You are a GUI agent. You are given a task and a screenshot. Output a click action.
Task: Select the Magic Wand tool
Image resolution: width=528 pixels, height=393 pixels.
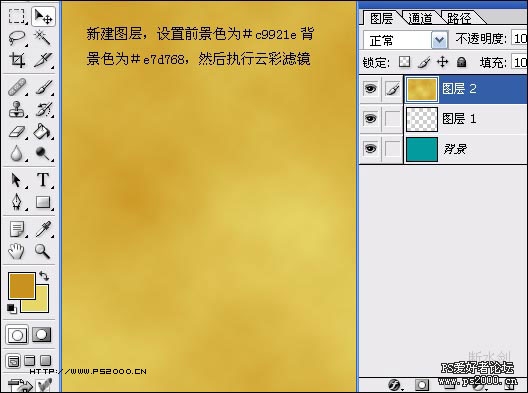coord(43,37)
